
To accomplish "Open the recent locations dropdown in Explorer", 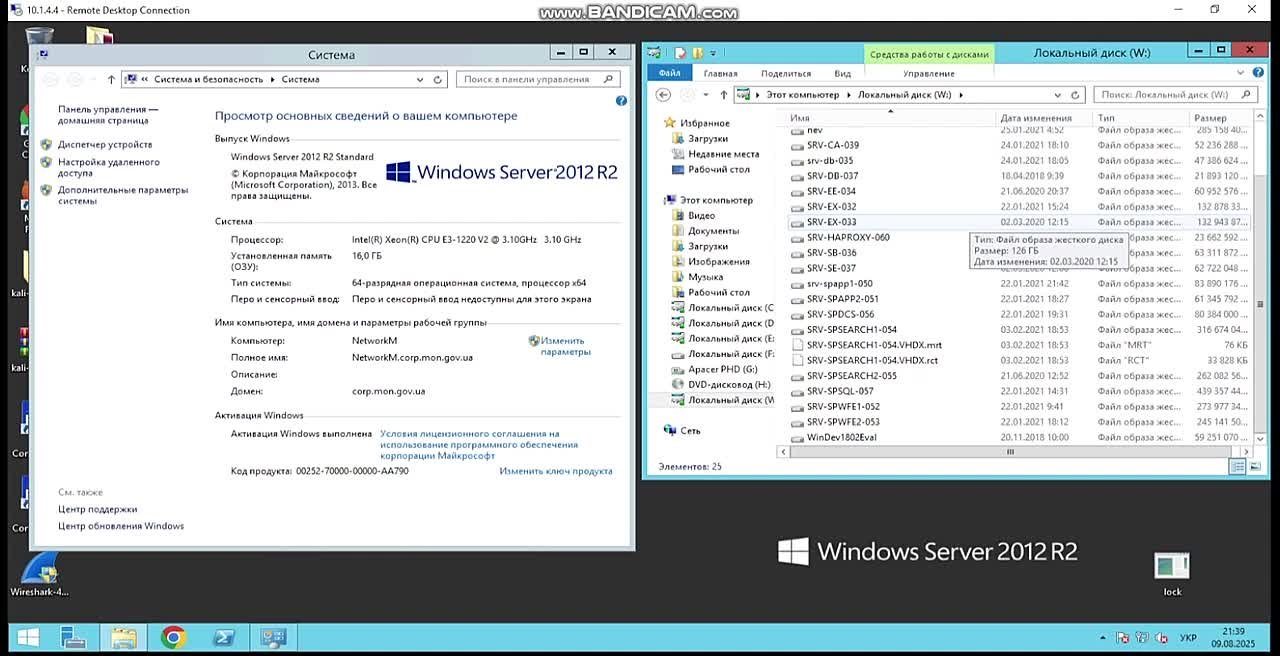I will point(706,95).
